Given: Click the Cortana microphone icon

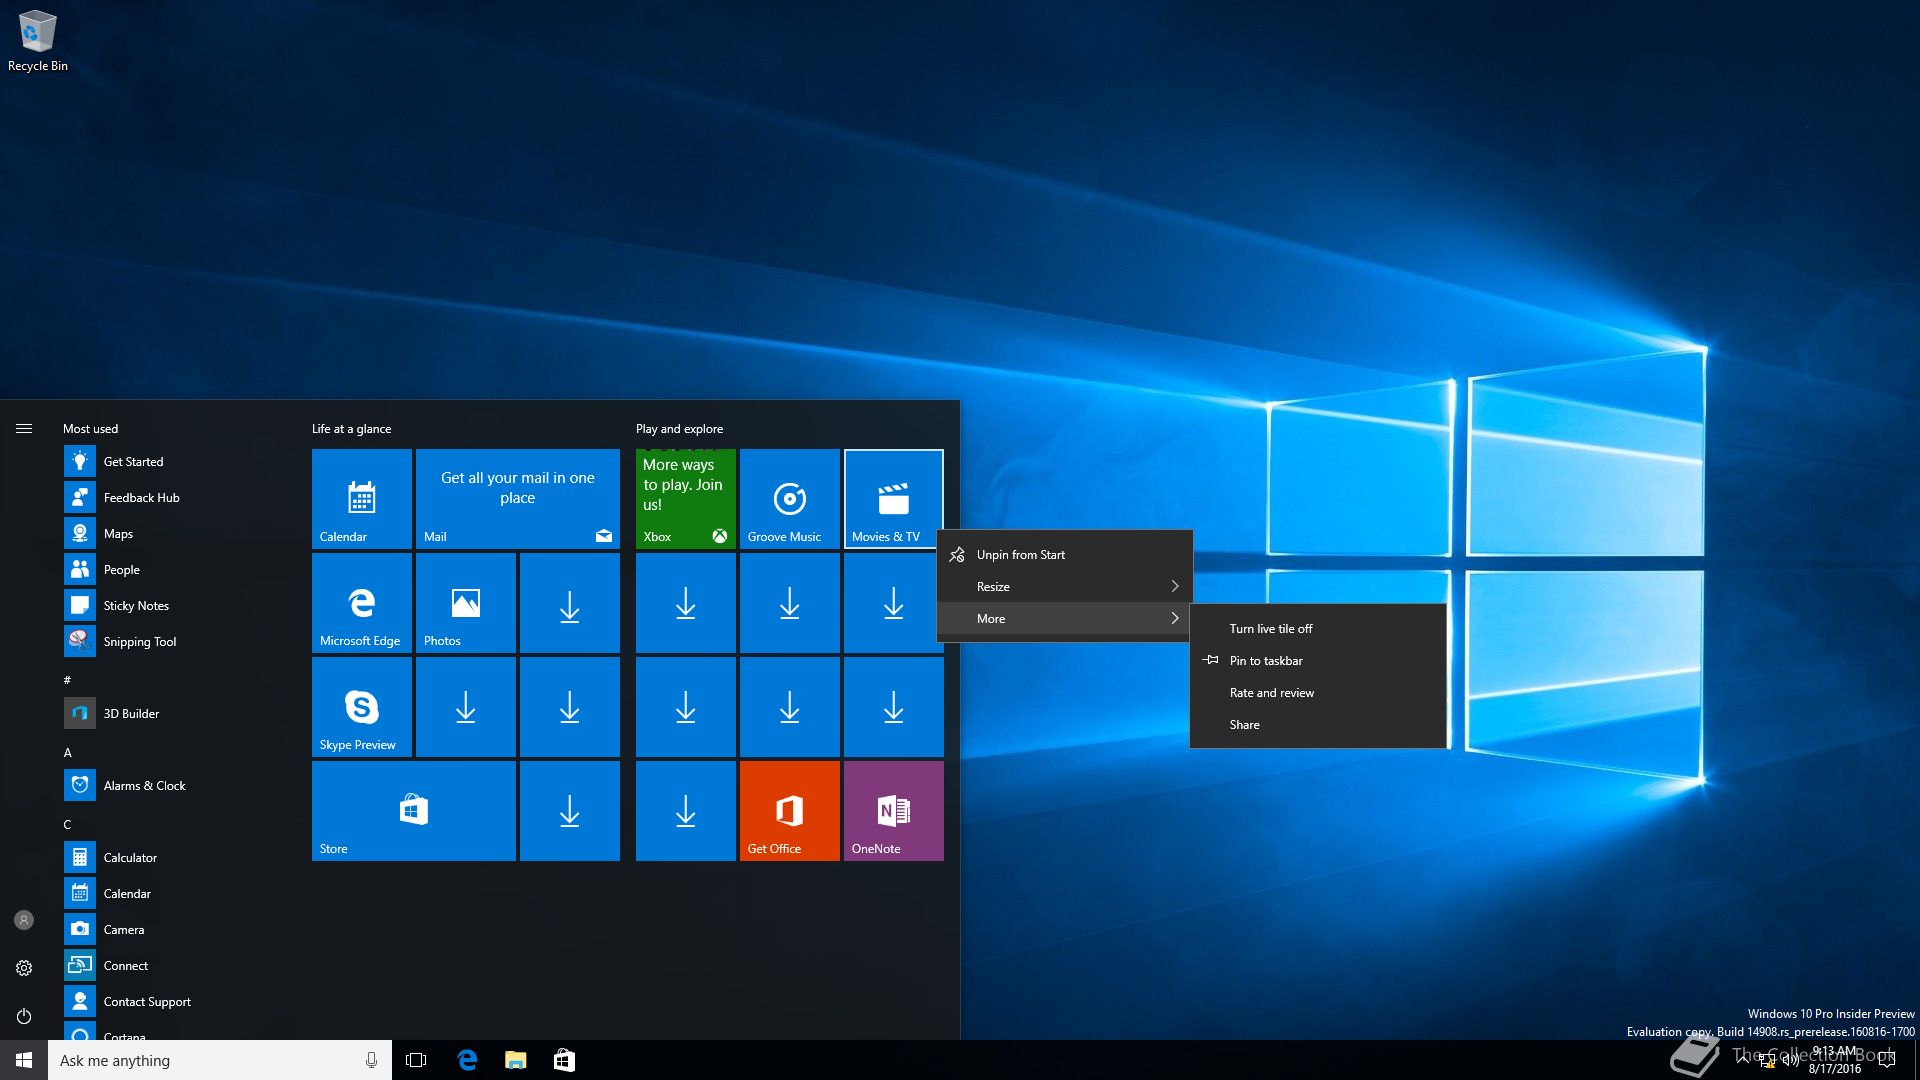Looking at the screenshot, I should point(371,1060).
